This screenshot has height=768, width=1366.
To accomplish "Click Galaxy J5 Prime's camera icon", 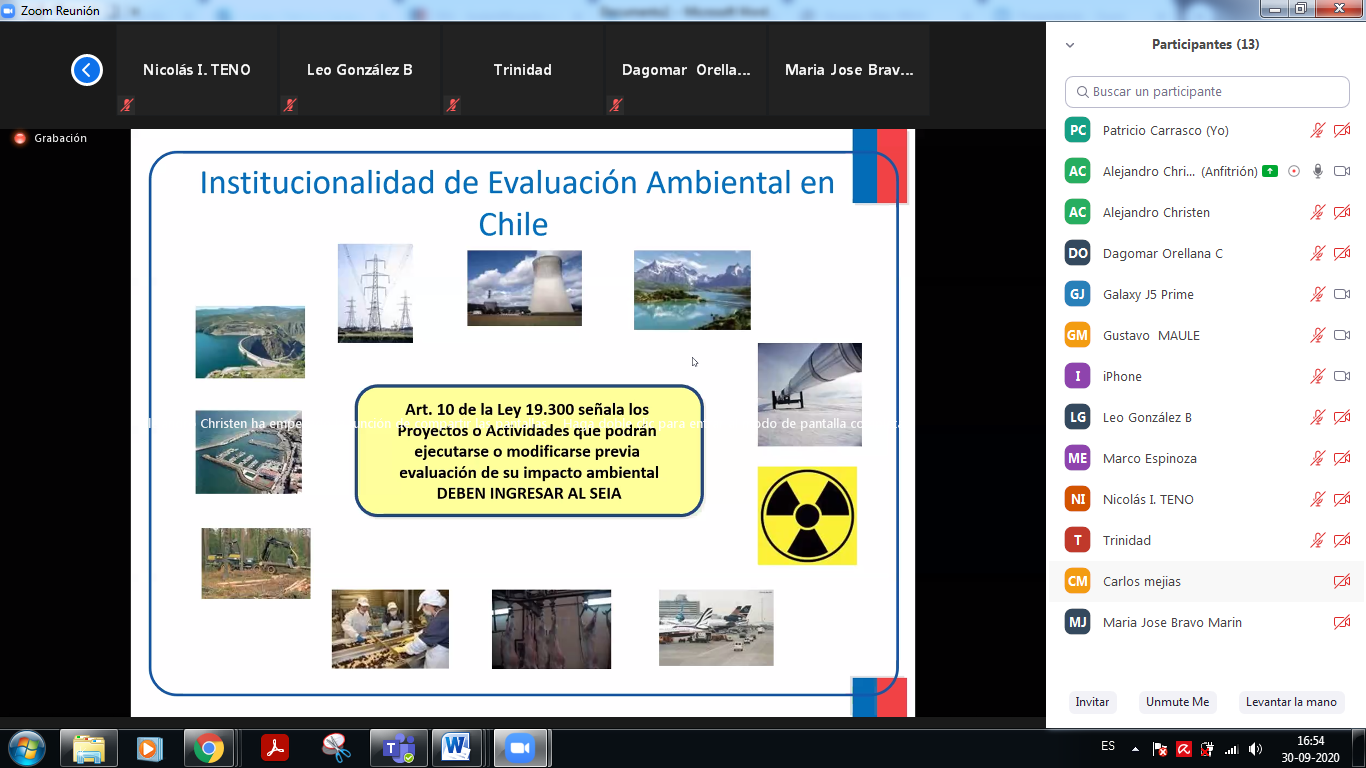I will (x=1342, y=294).
